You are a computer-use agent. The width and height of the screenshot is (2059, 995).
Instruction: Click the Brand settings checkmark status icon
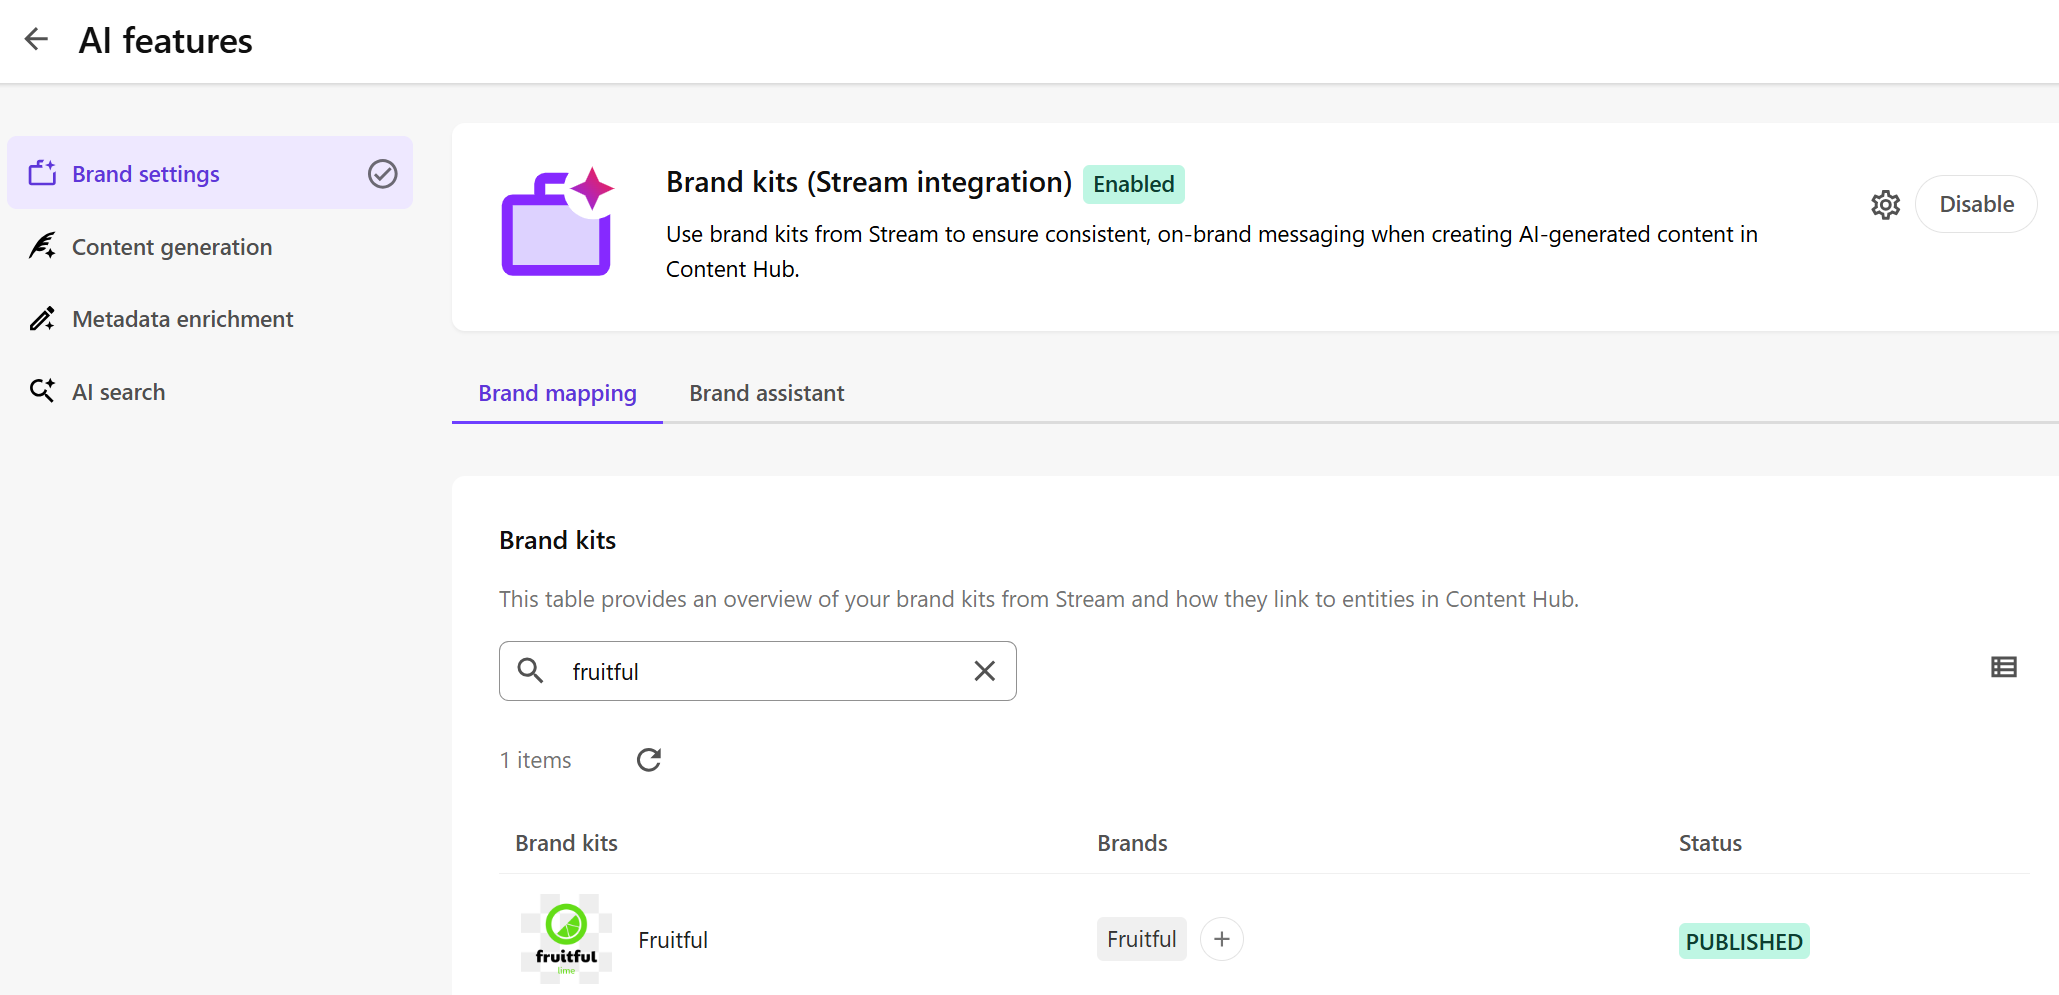[x=382, y=174]
